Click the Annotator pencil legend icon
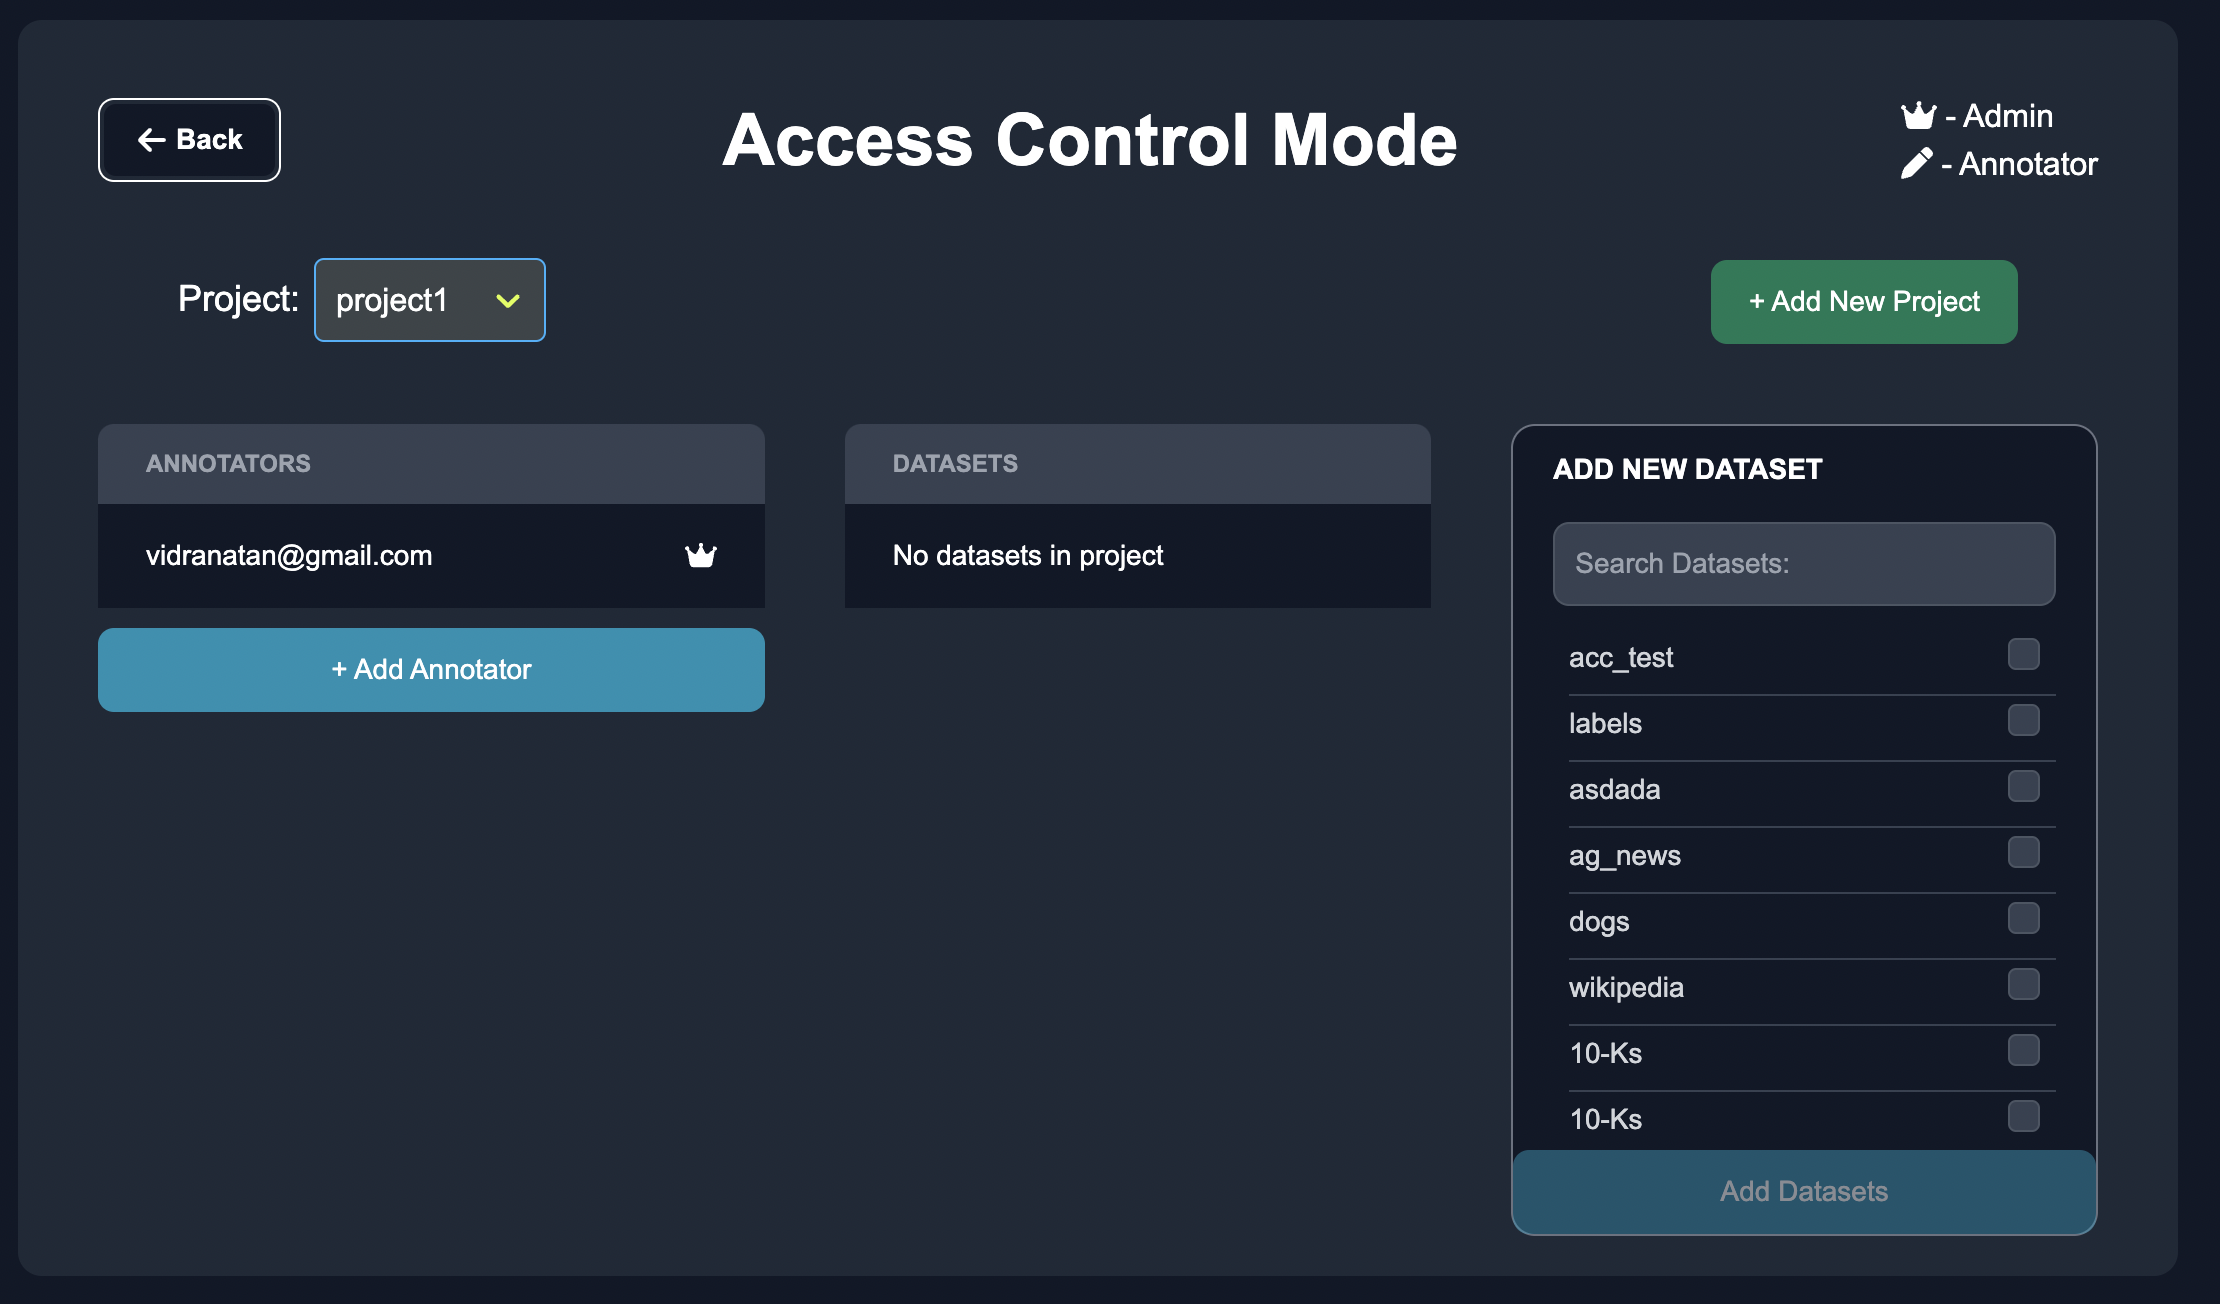 tap(1916, 164)
